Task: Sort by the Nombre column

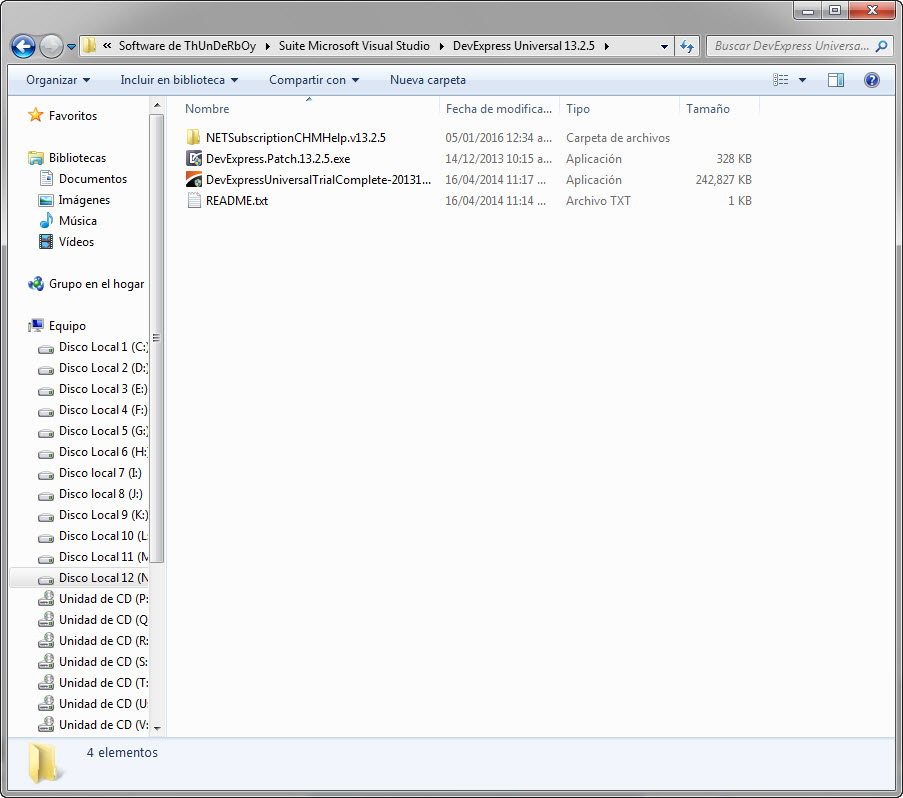Action: (207, 109)
